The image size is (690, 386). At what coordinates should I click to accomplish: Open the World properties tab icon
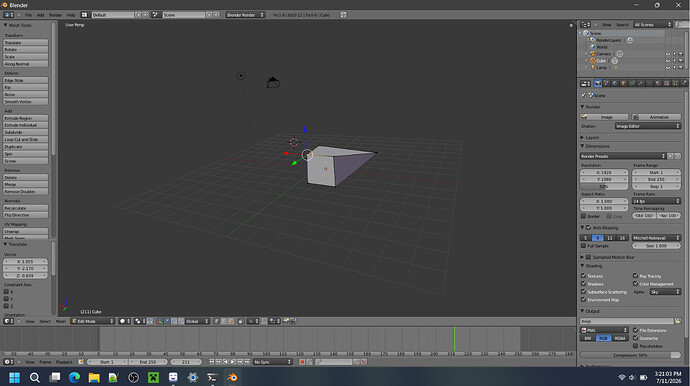[x=615, y=83]
